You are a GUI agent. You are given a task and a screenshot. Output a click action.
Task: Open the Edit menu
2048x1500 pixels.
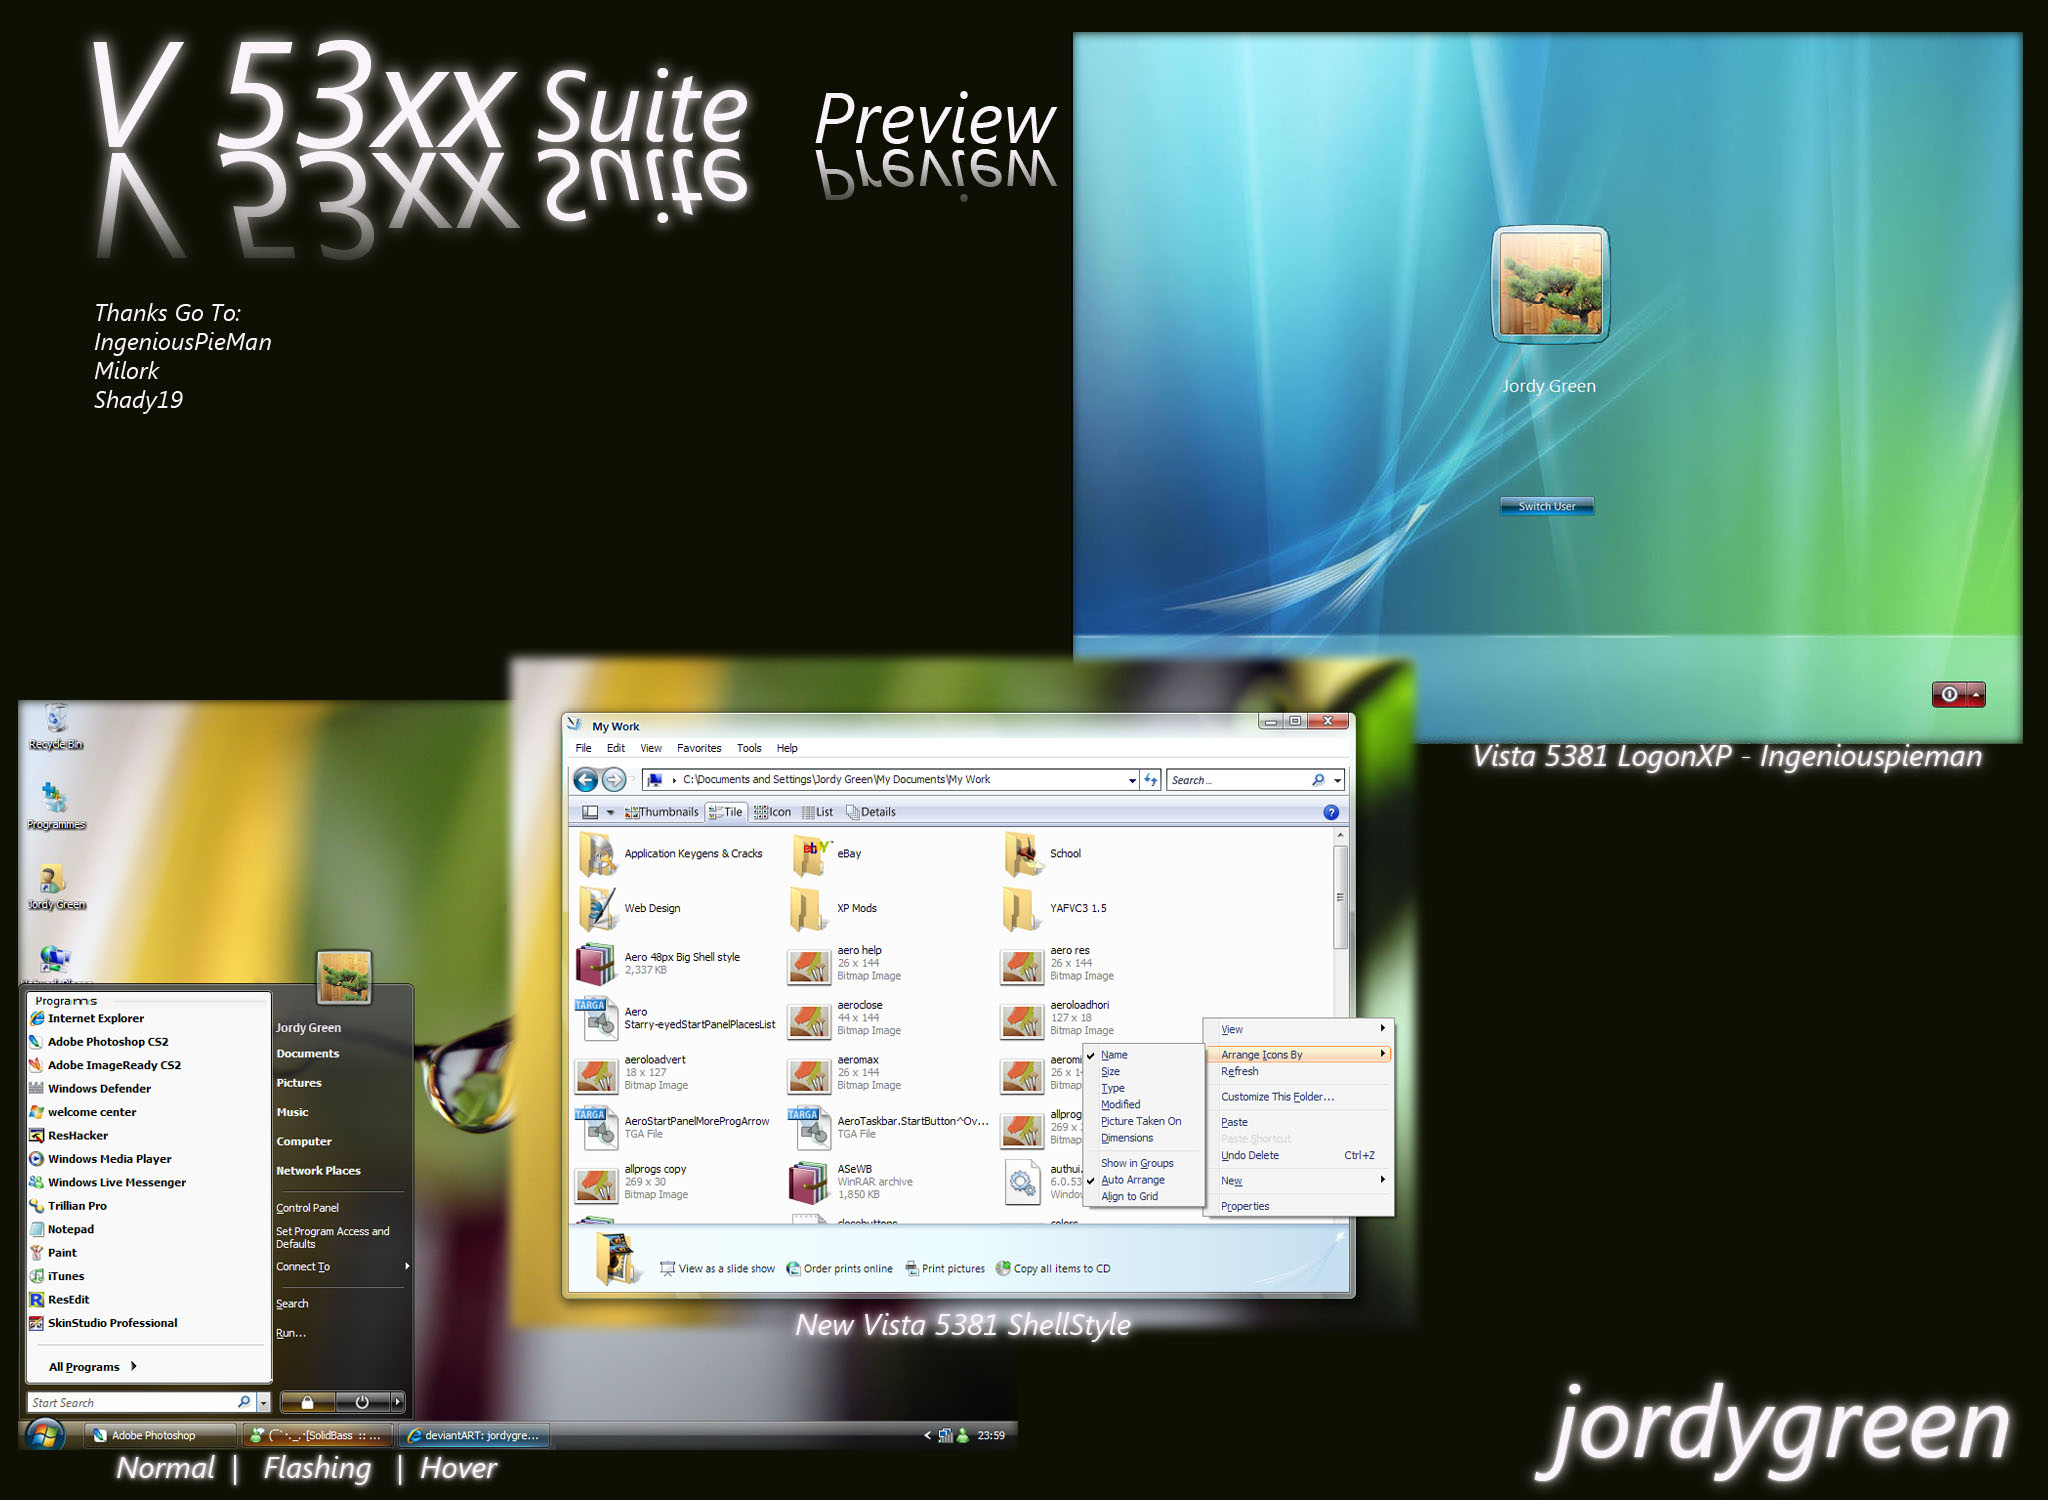click(616, 748)
